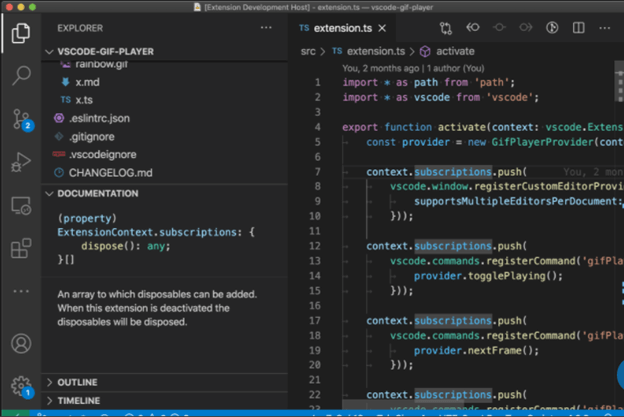
Task: Open the .eslintrc.json file
Action: 165,118
